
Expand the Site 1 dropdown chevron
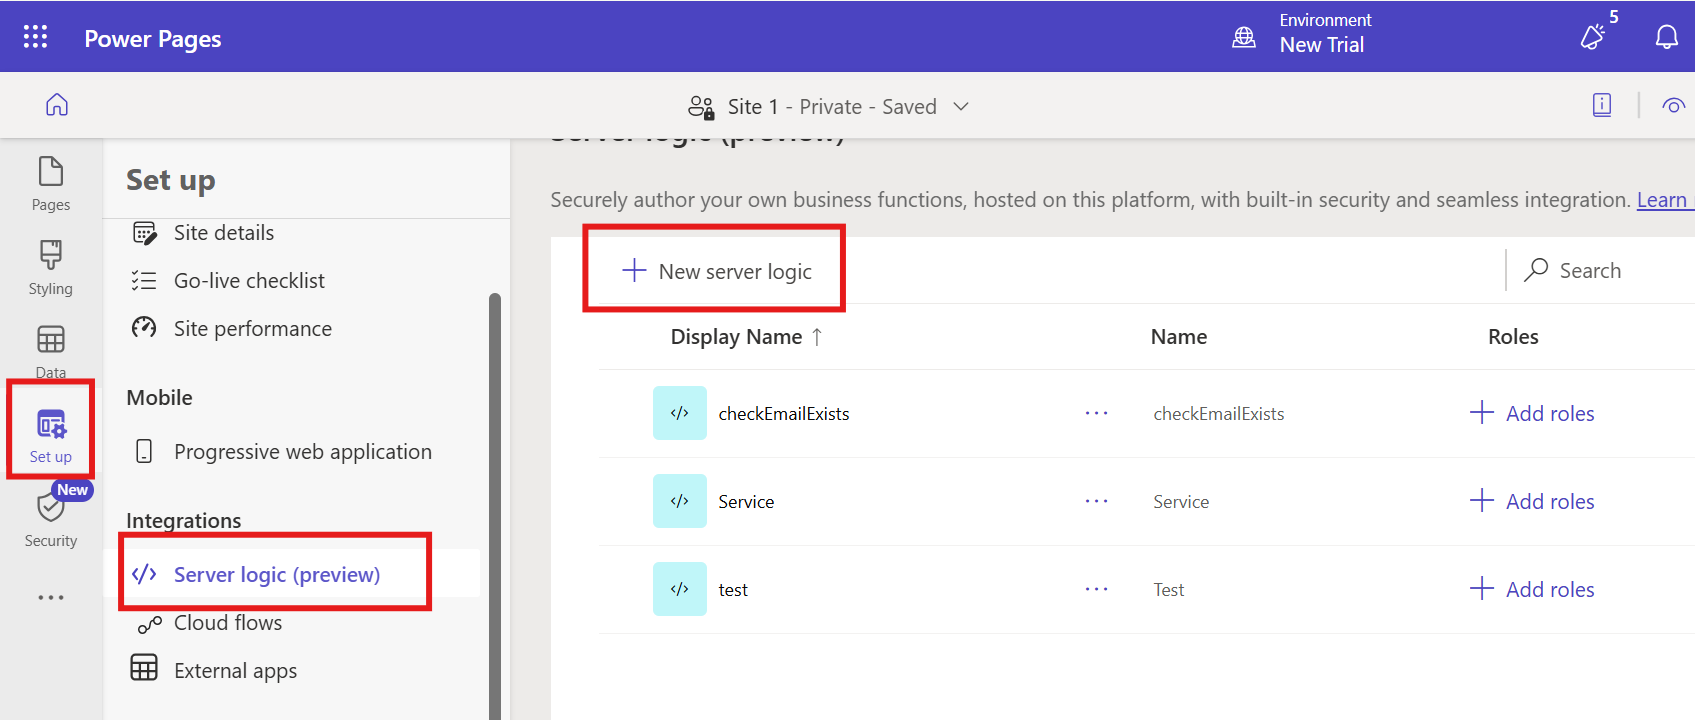(x=961, y=107)
